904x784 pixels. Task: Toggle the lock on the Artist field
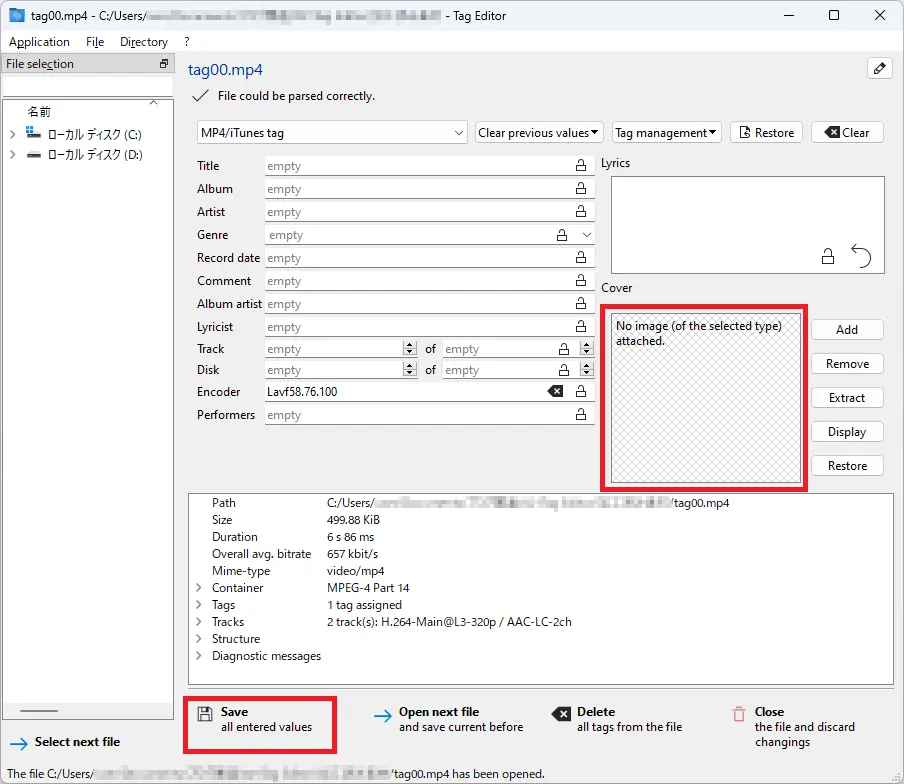pos(581,212)
